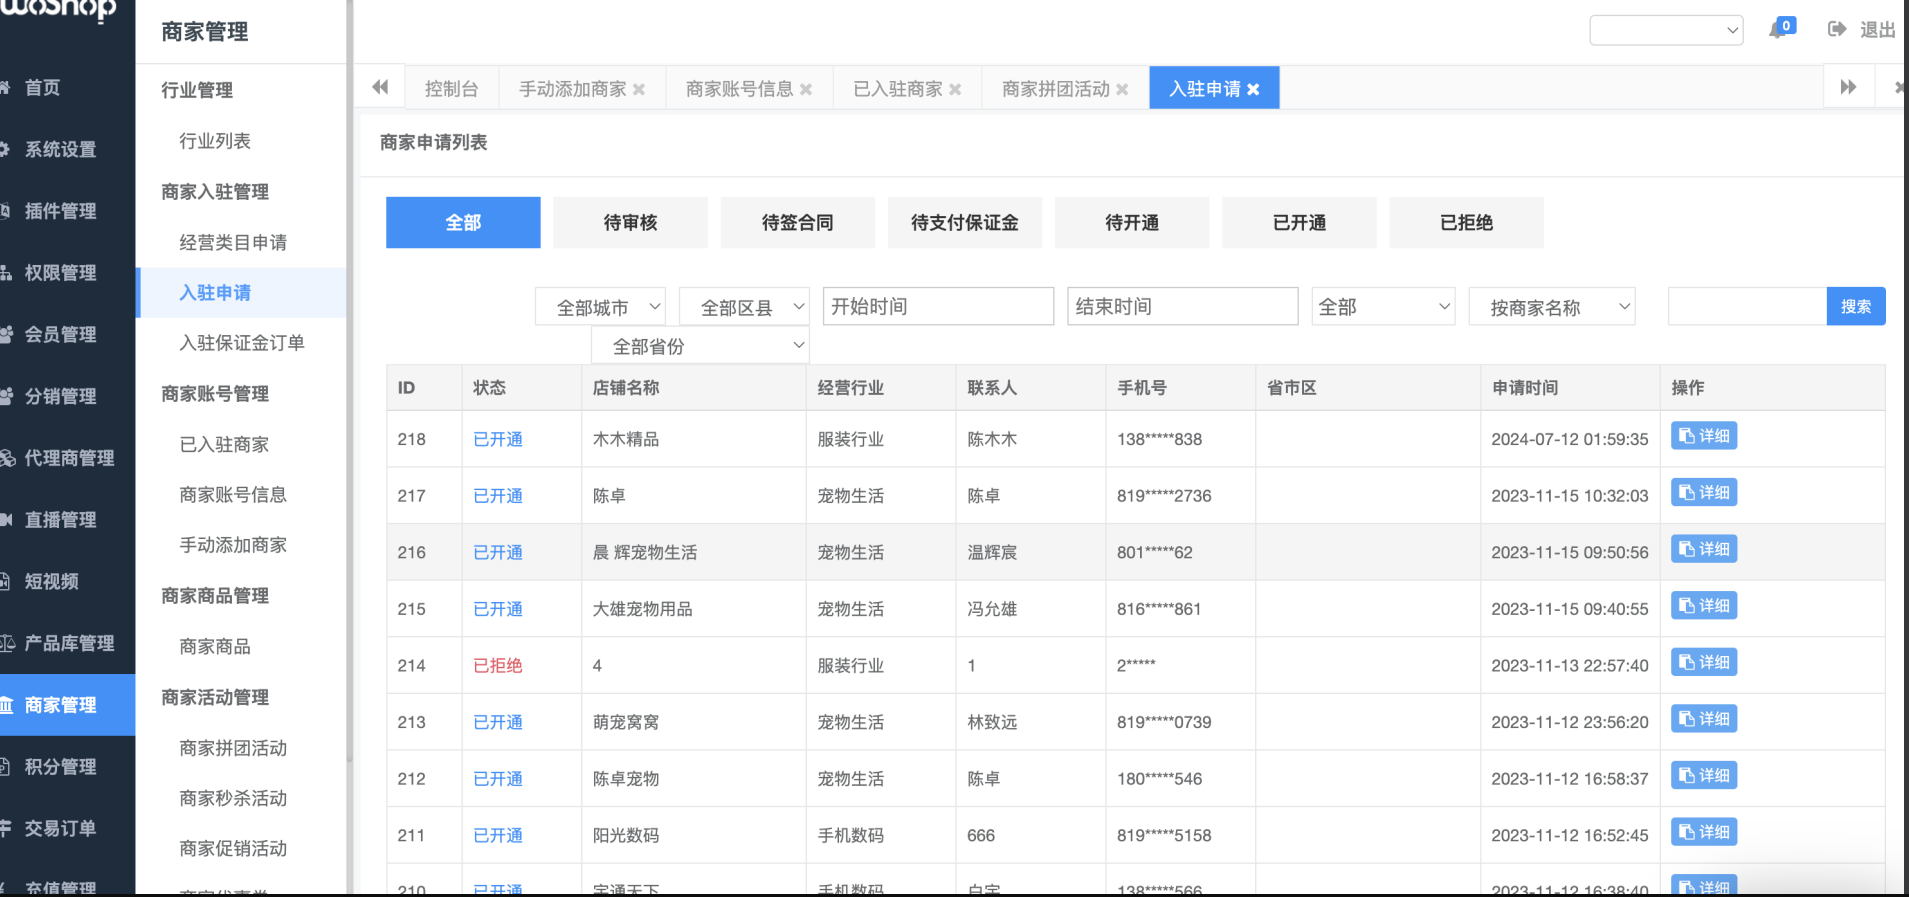Open 商家秒杀活动 in the submenu
Image resolution: width=1909 pixels, height=897 pixels.
pos(233,798)
